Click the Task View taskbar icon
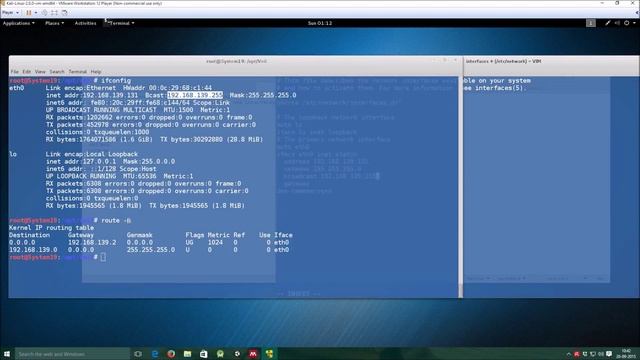Image resolution: width=640 pixels, height=360 pixels. click(x=138, y=354)
